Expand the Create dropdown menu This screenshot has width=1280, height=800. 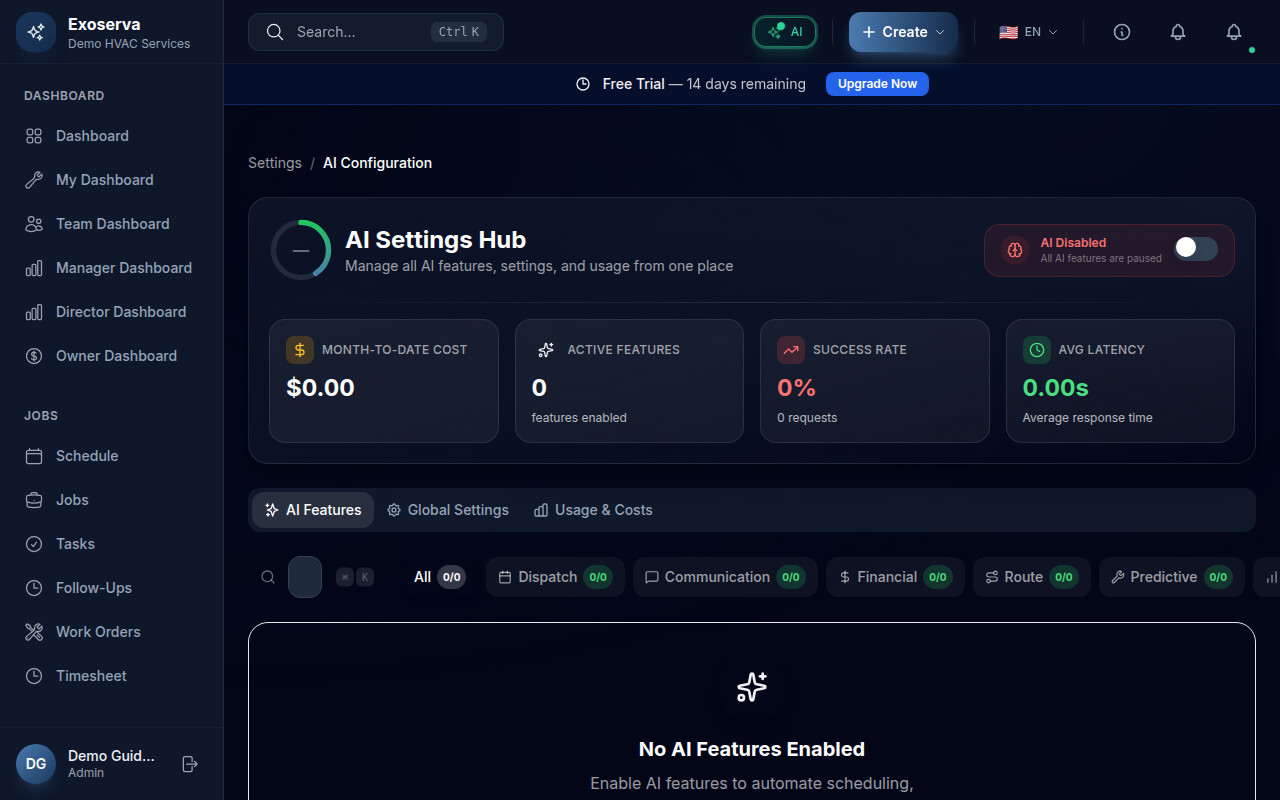tap(903, 32)
